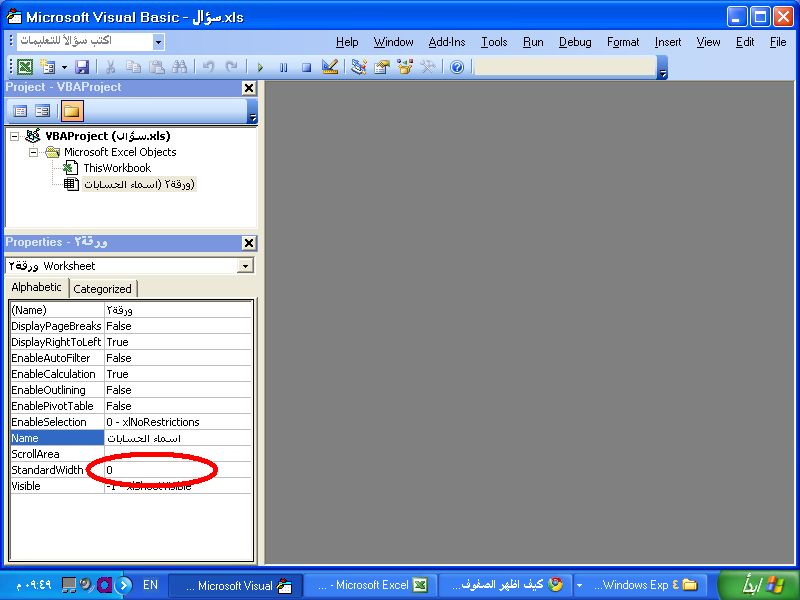Click the Break pause icon
800x600 pixels.
(x=284, y=67)
